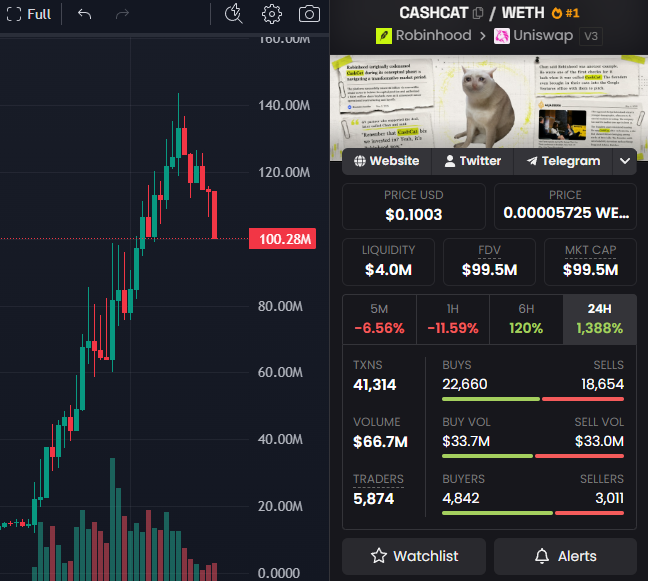Click the buy vol versus sell vol bar
Screen dimensions: 648x581
click(533, 456)
